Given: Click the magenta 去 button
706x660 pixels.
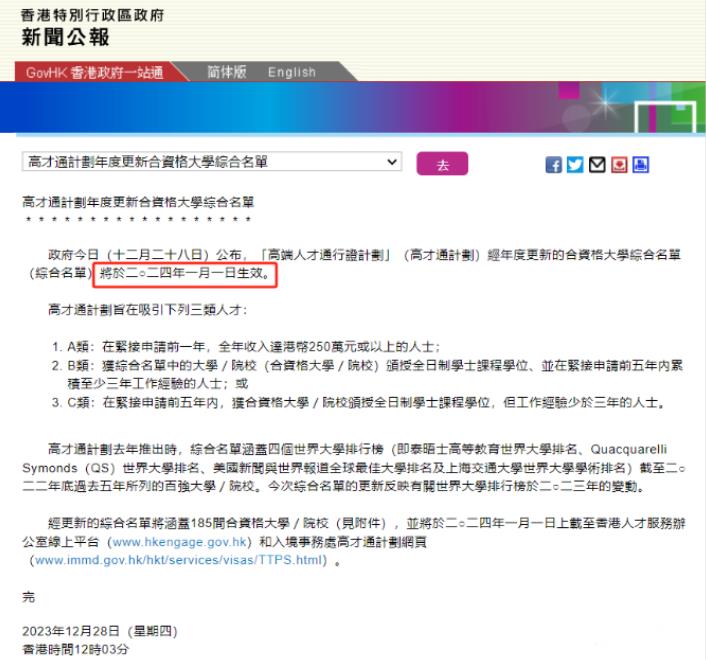Looking at the screenshot, I should tap(442, 164).
